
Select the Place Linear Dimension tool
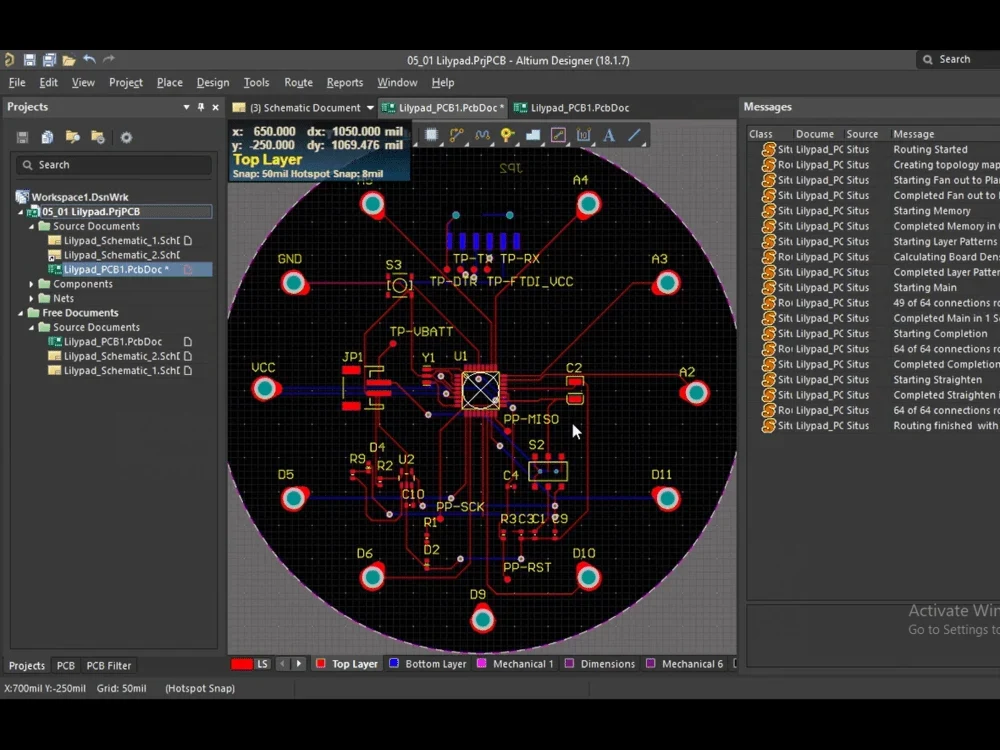point(583,133)
